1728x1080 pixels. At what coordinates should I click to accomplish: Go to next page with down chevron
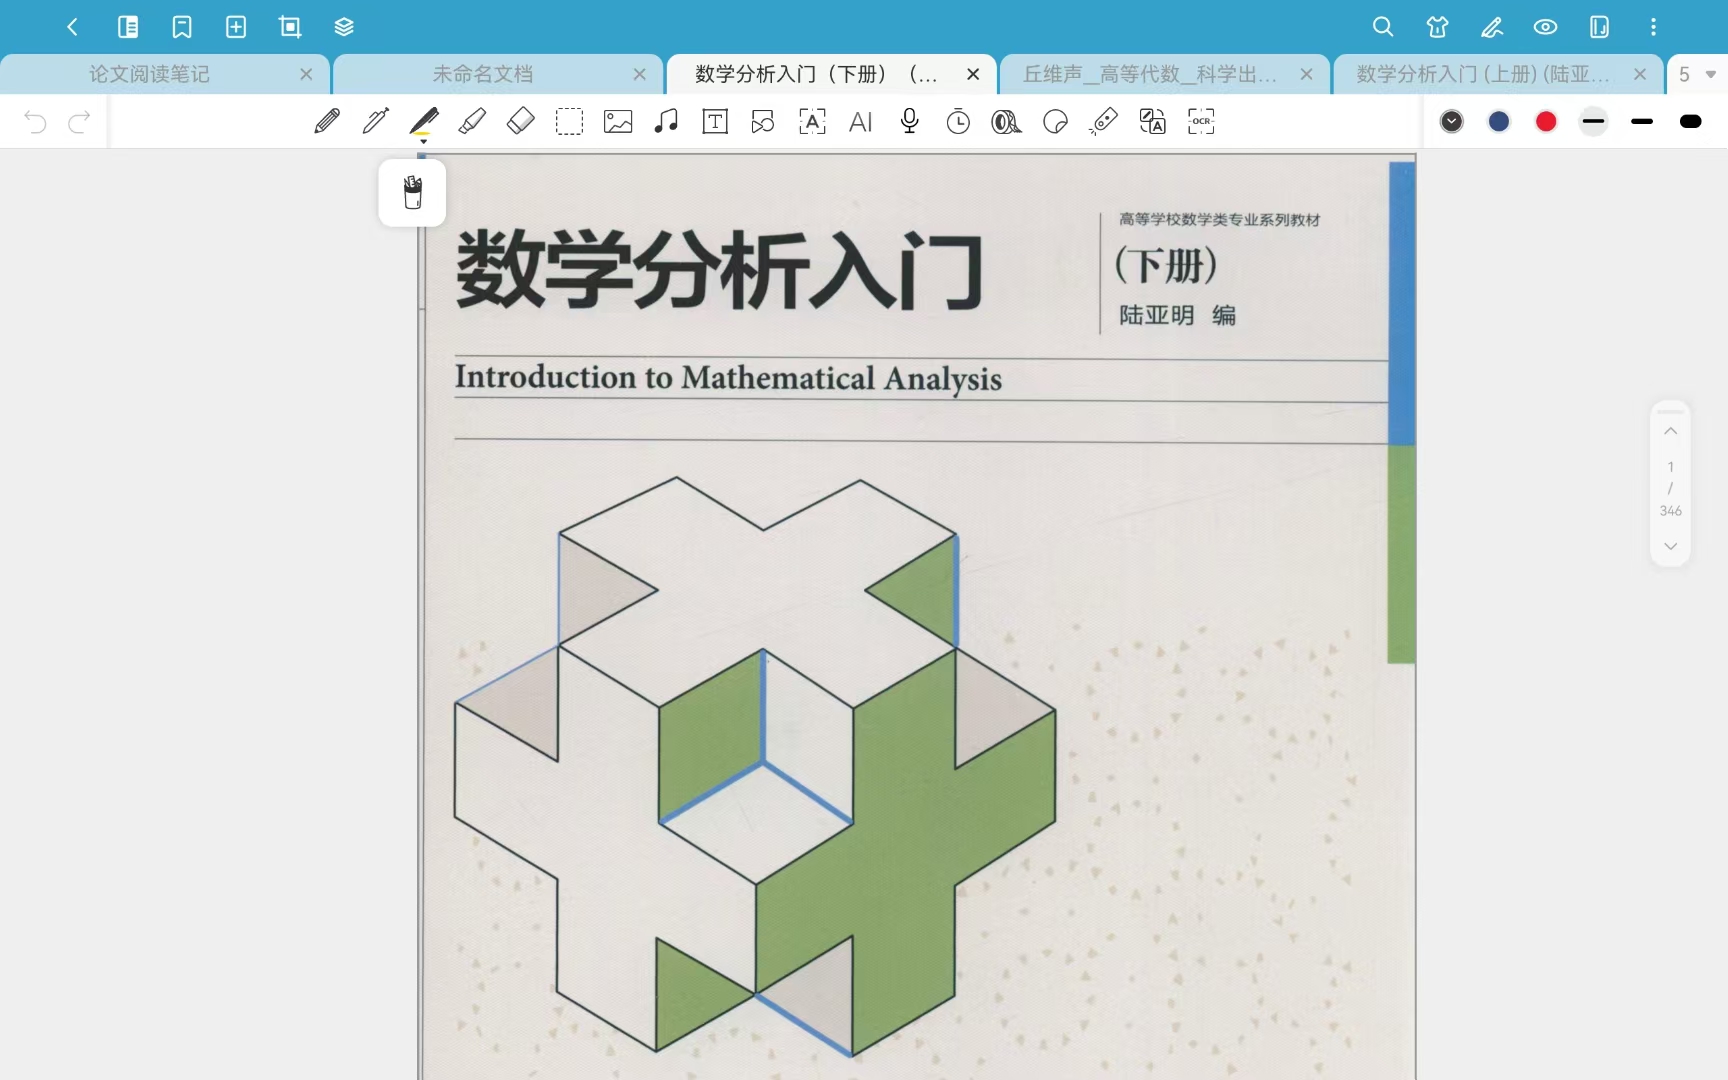click(x=1670, y=546)
